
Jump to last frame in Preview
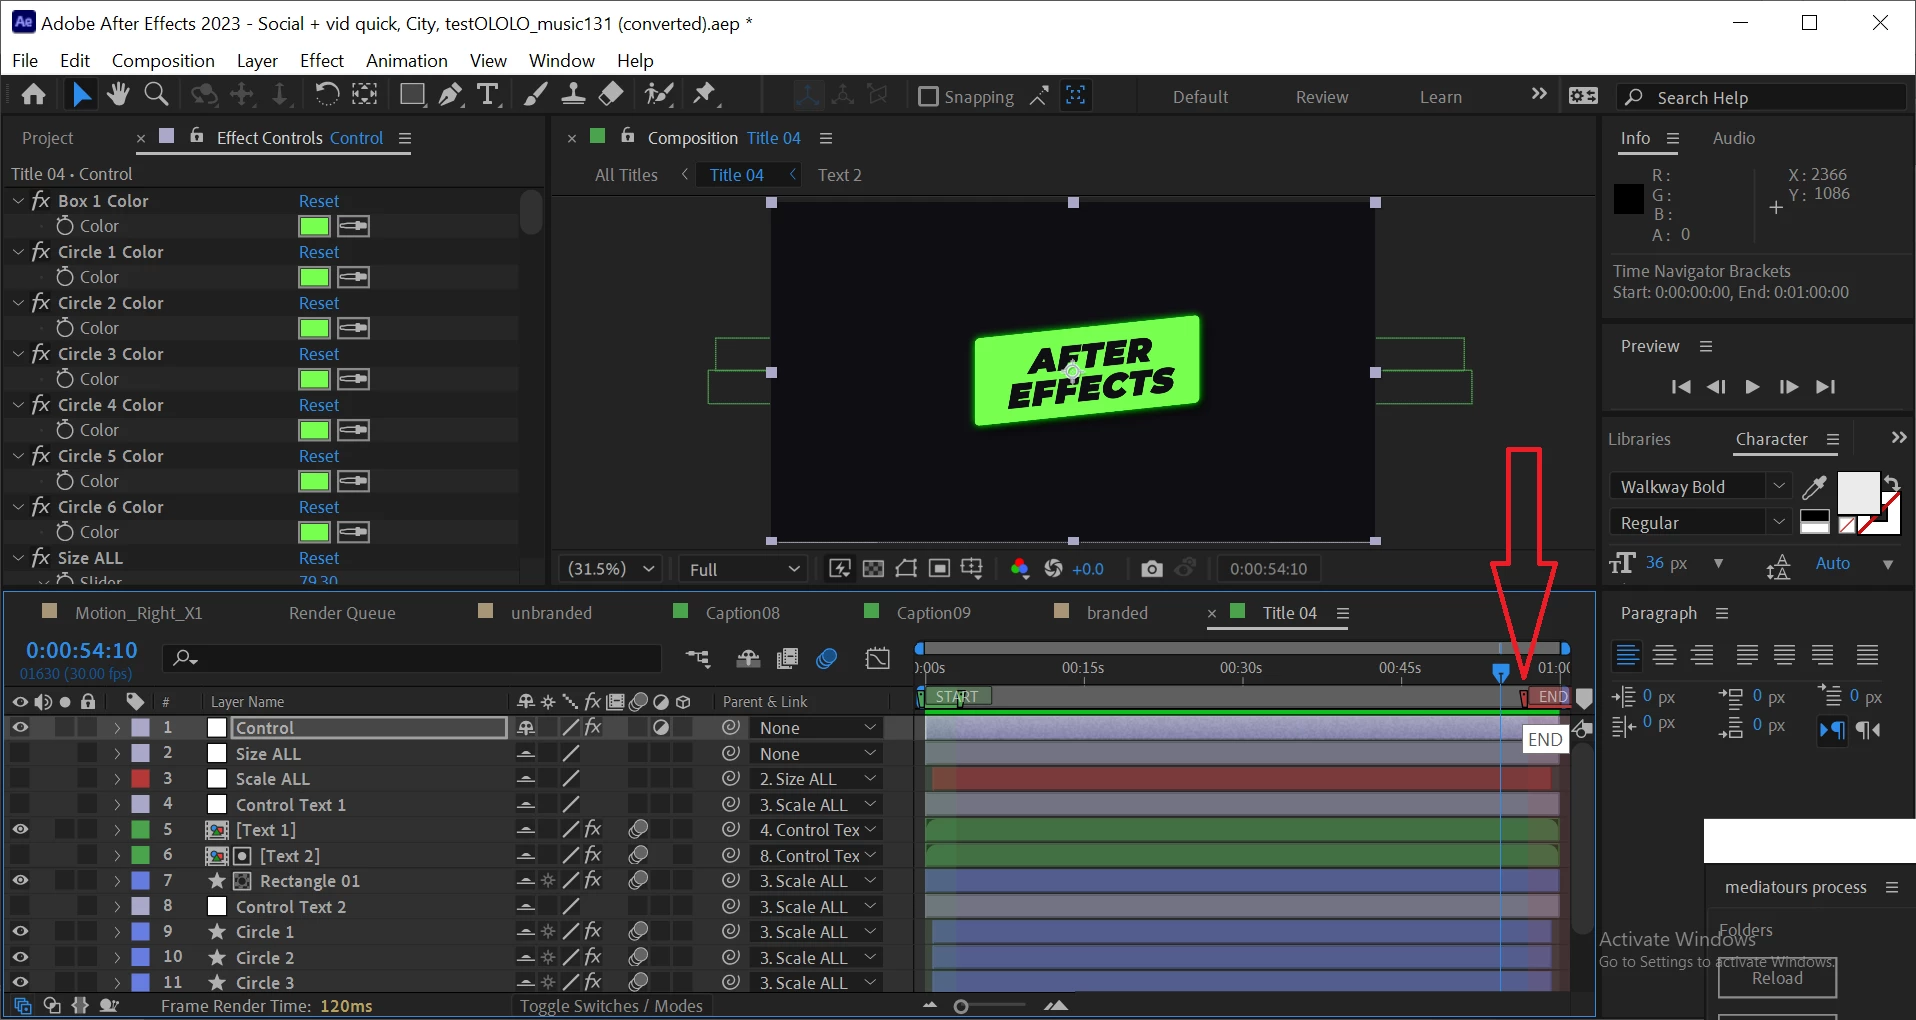coord(1826,387)
